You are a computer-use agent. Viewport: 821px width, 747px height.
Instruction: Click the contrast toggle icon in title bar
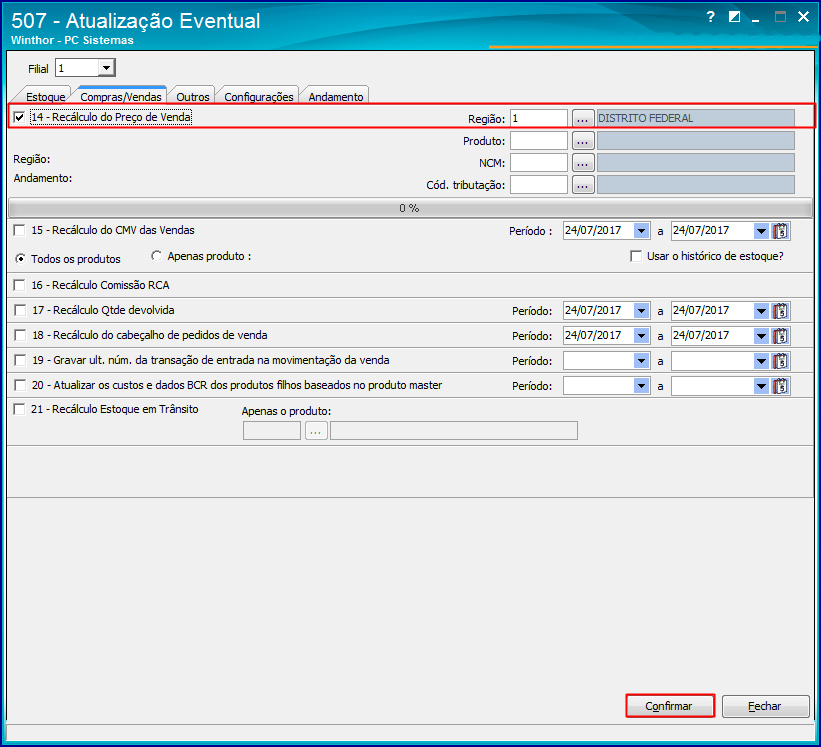pos(734,17)
